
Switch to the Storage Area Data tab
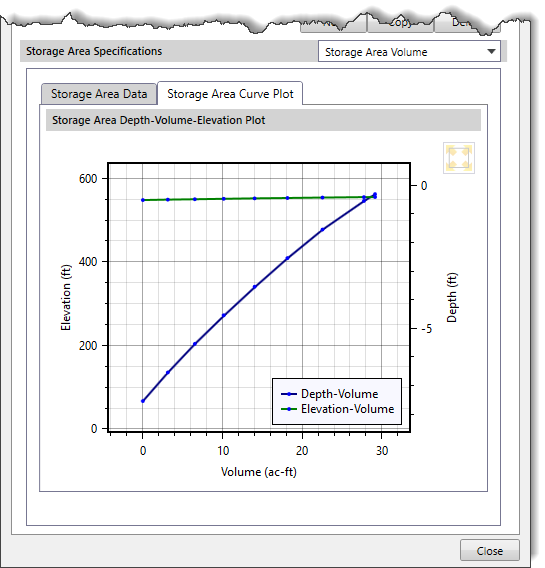pos(99,94)
